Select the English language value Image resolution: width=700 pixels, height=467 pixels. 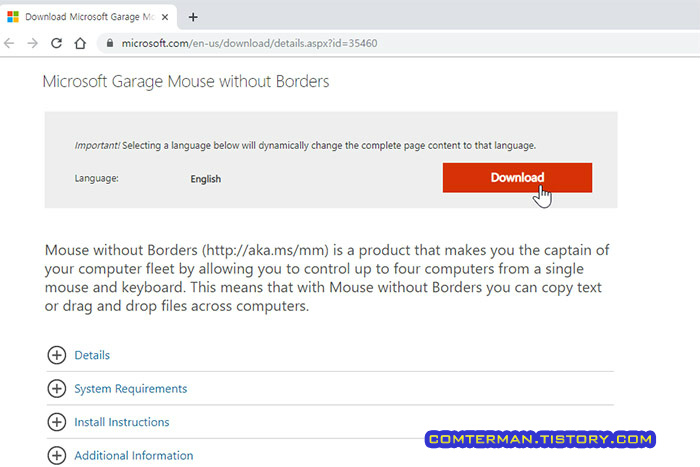(x=205, y=179)
